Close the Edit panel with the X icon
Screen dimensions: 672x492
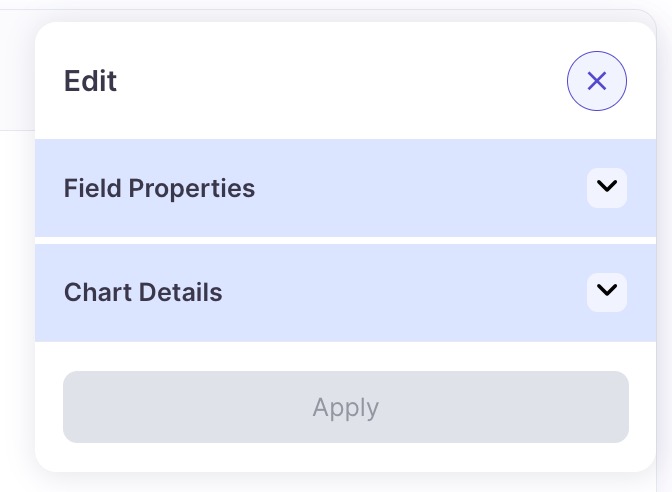[597, 81]
